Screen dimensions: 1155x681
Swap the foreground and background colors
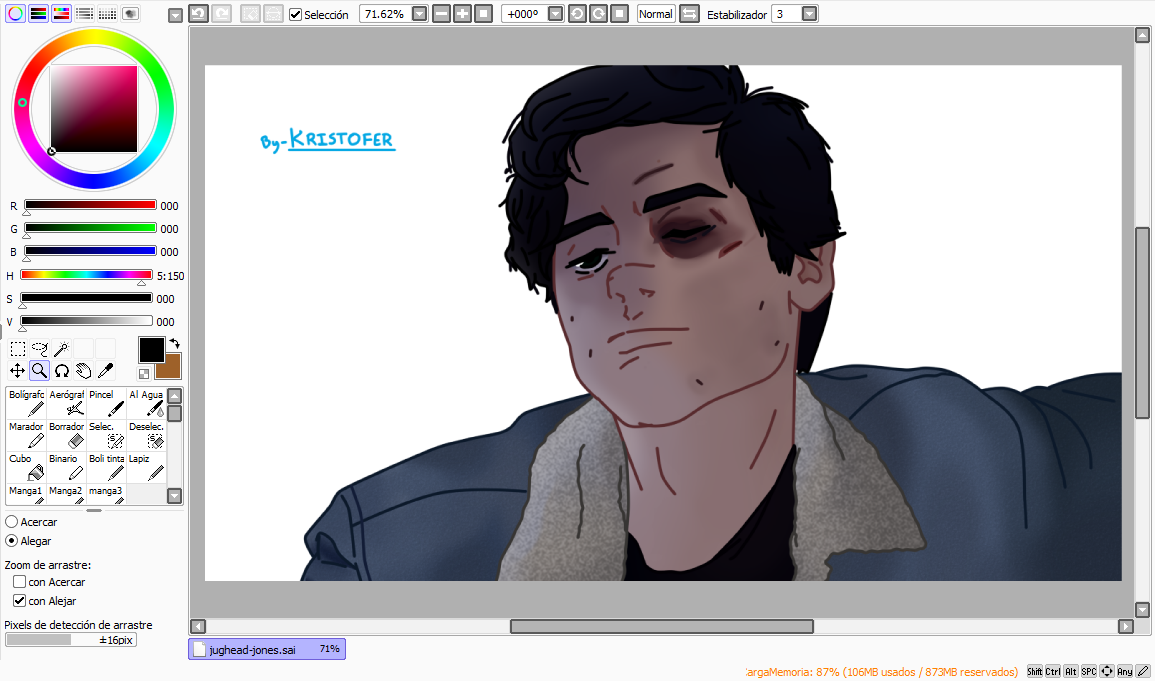click(175, 344)
